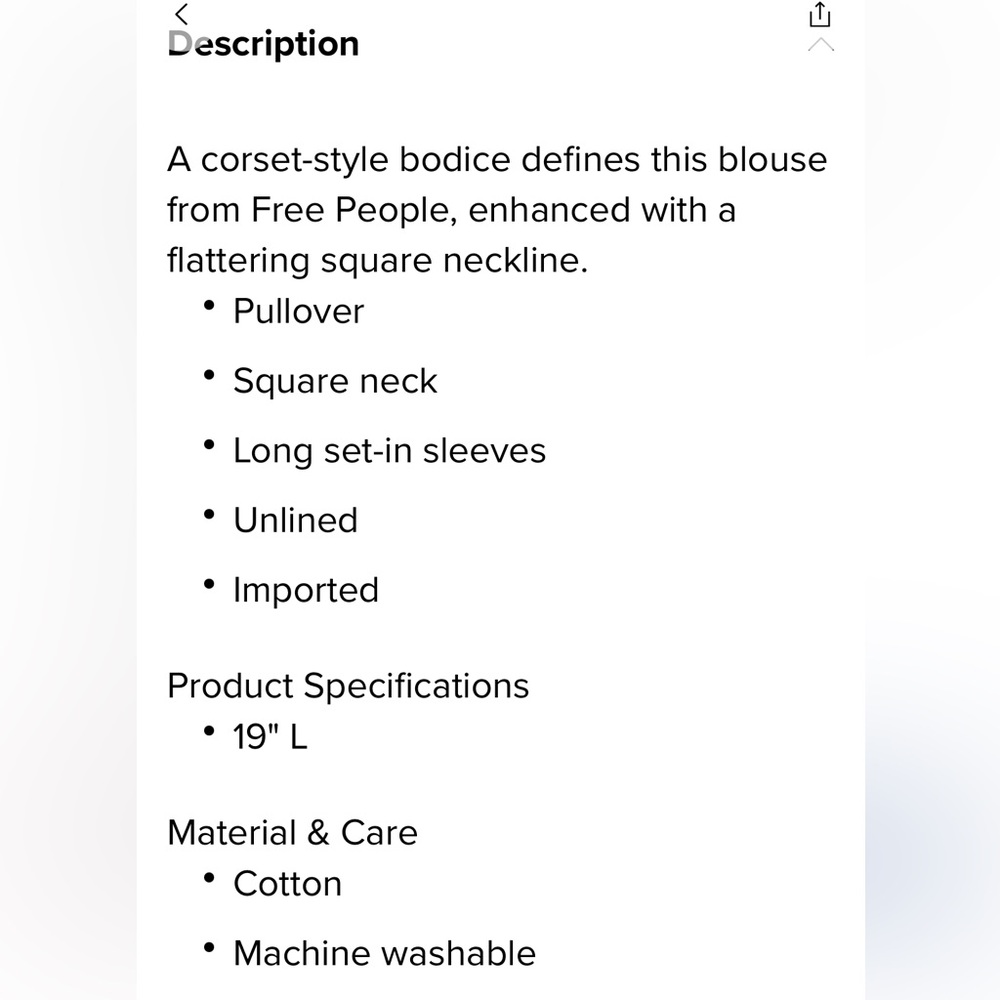The image size is (1000, 1000).
Task: Click the bullet dot before Imported
Action: click(x=209, y=584)
